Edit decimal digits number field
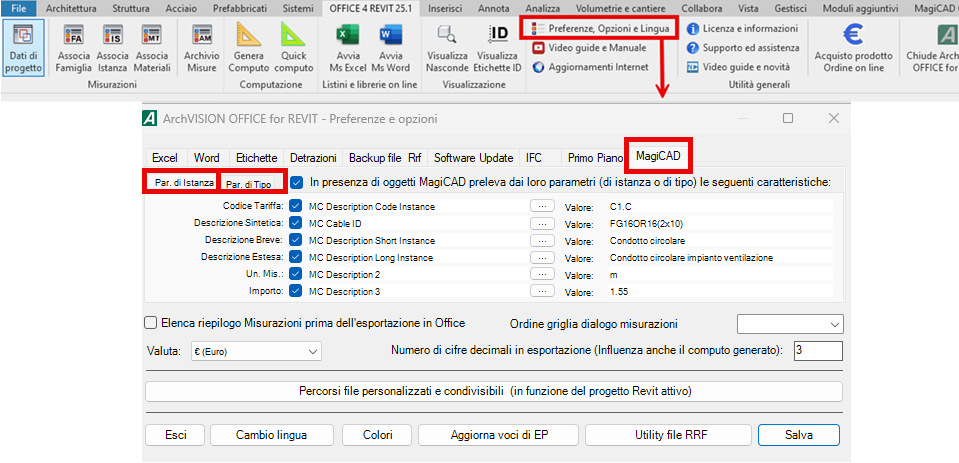 (x=818, y=351)
